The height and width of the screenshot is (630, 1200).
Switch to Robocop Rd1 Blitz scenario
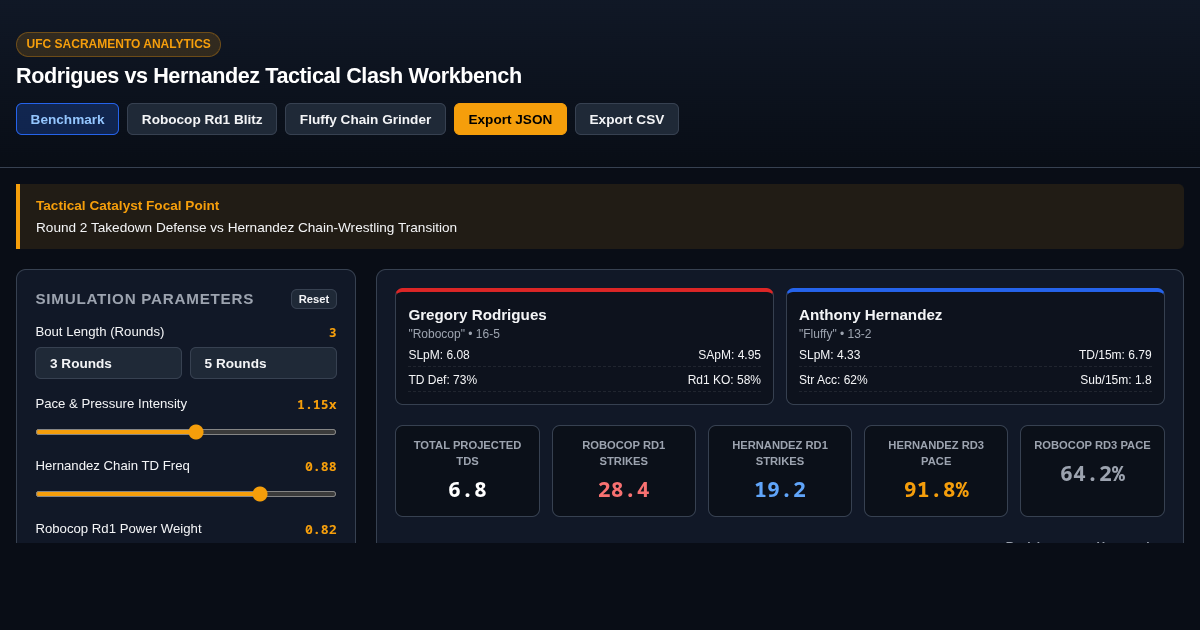click(x=202, y=119)
